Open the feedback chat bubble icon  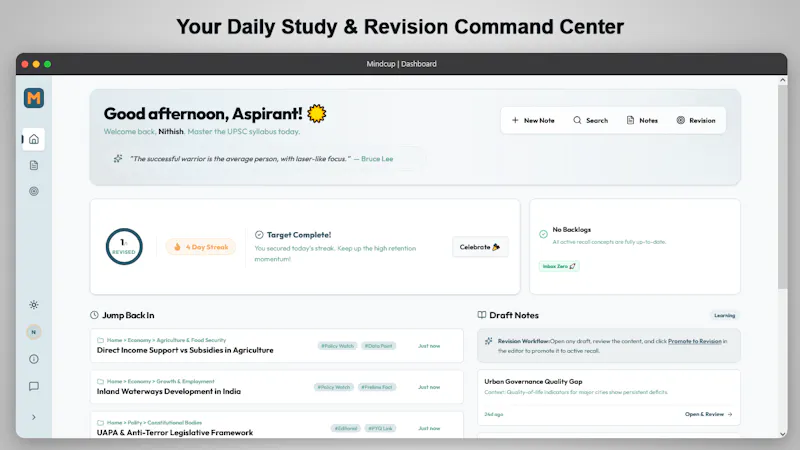34,386
